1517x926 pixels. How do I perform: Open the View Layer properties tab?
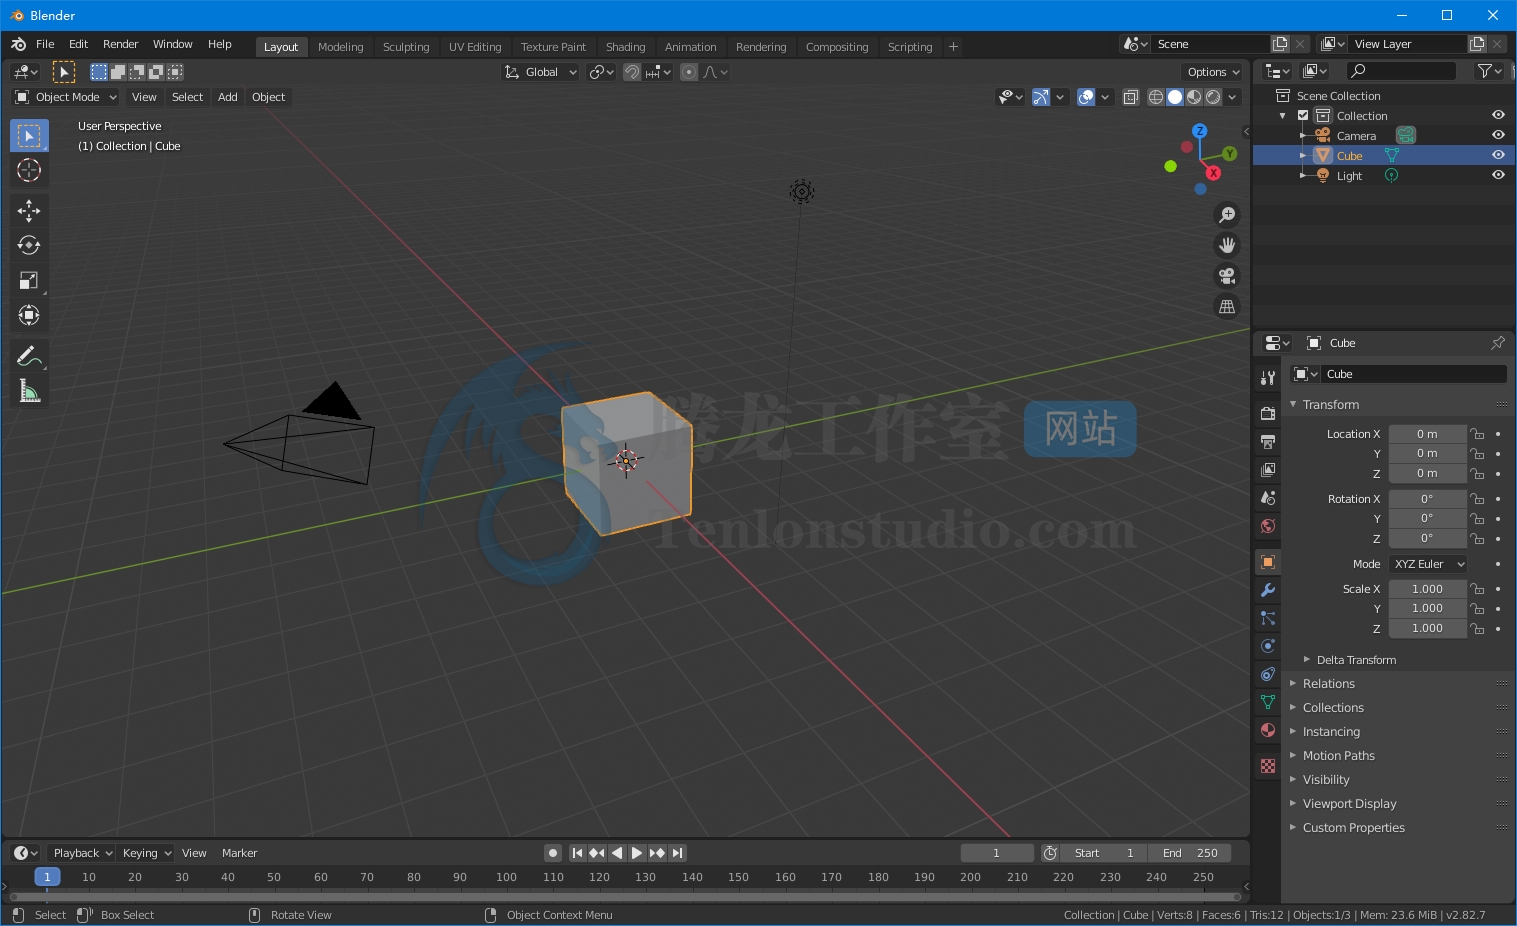point(1268,470)
